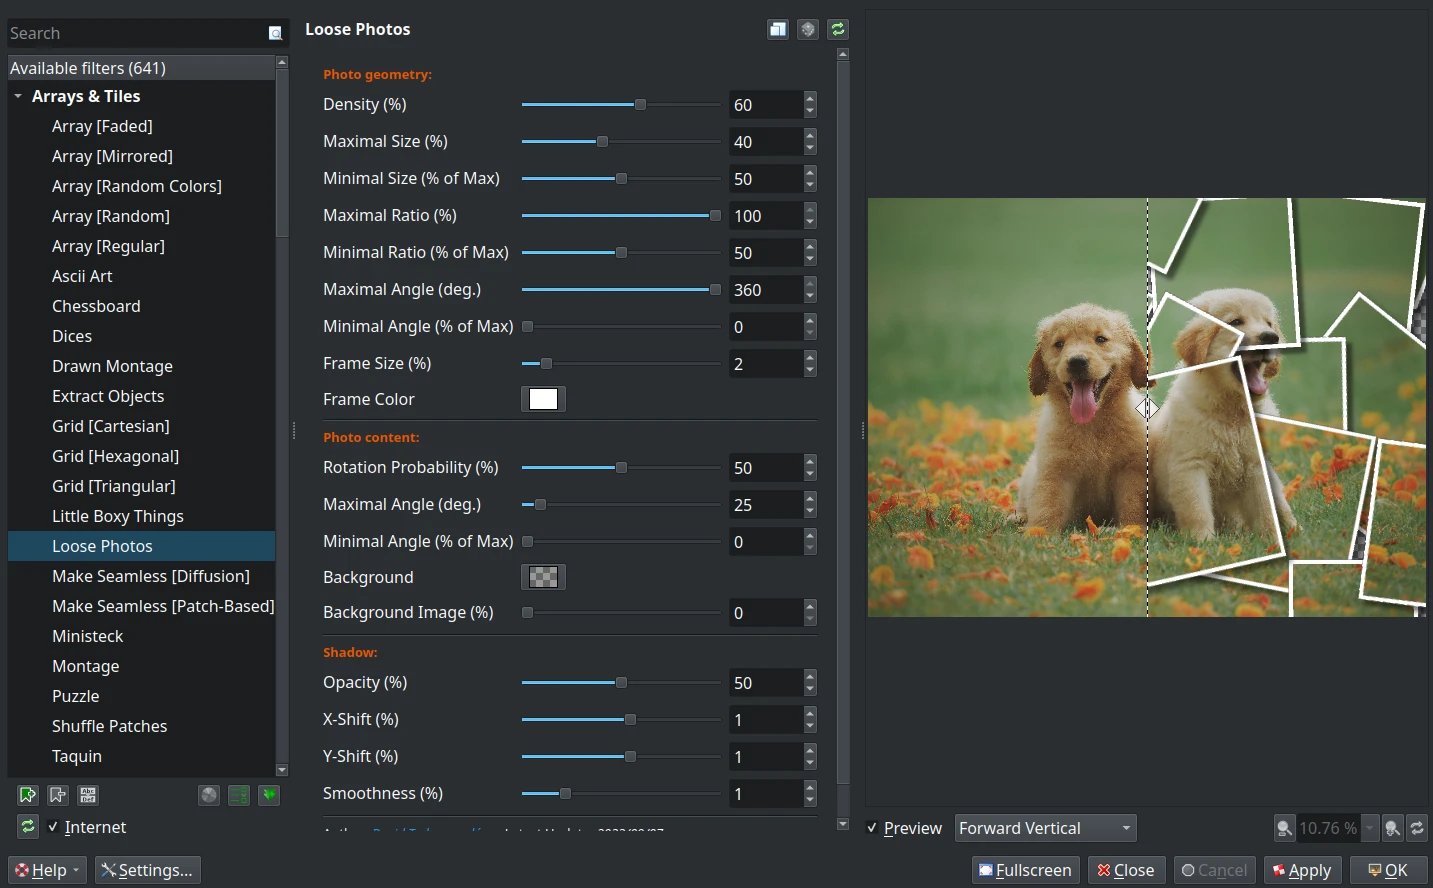Choose the Puzzle filter
This screenshot has height=888, width=1433.
(75, 696)
